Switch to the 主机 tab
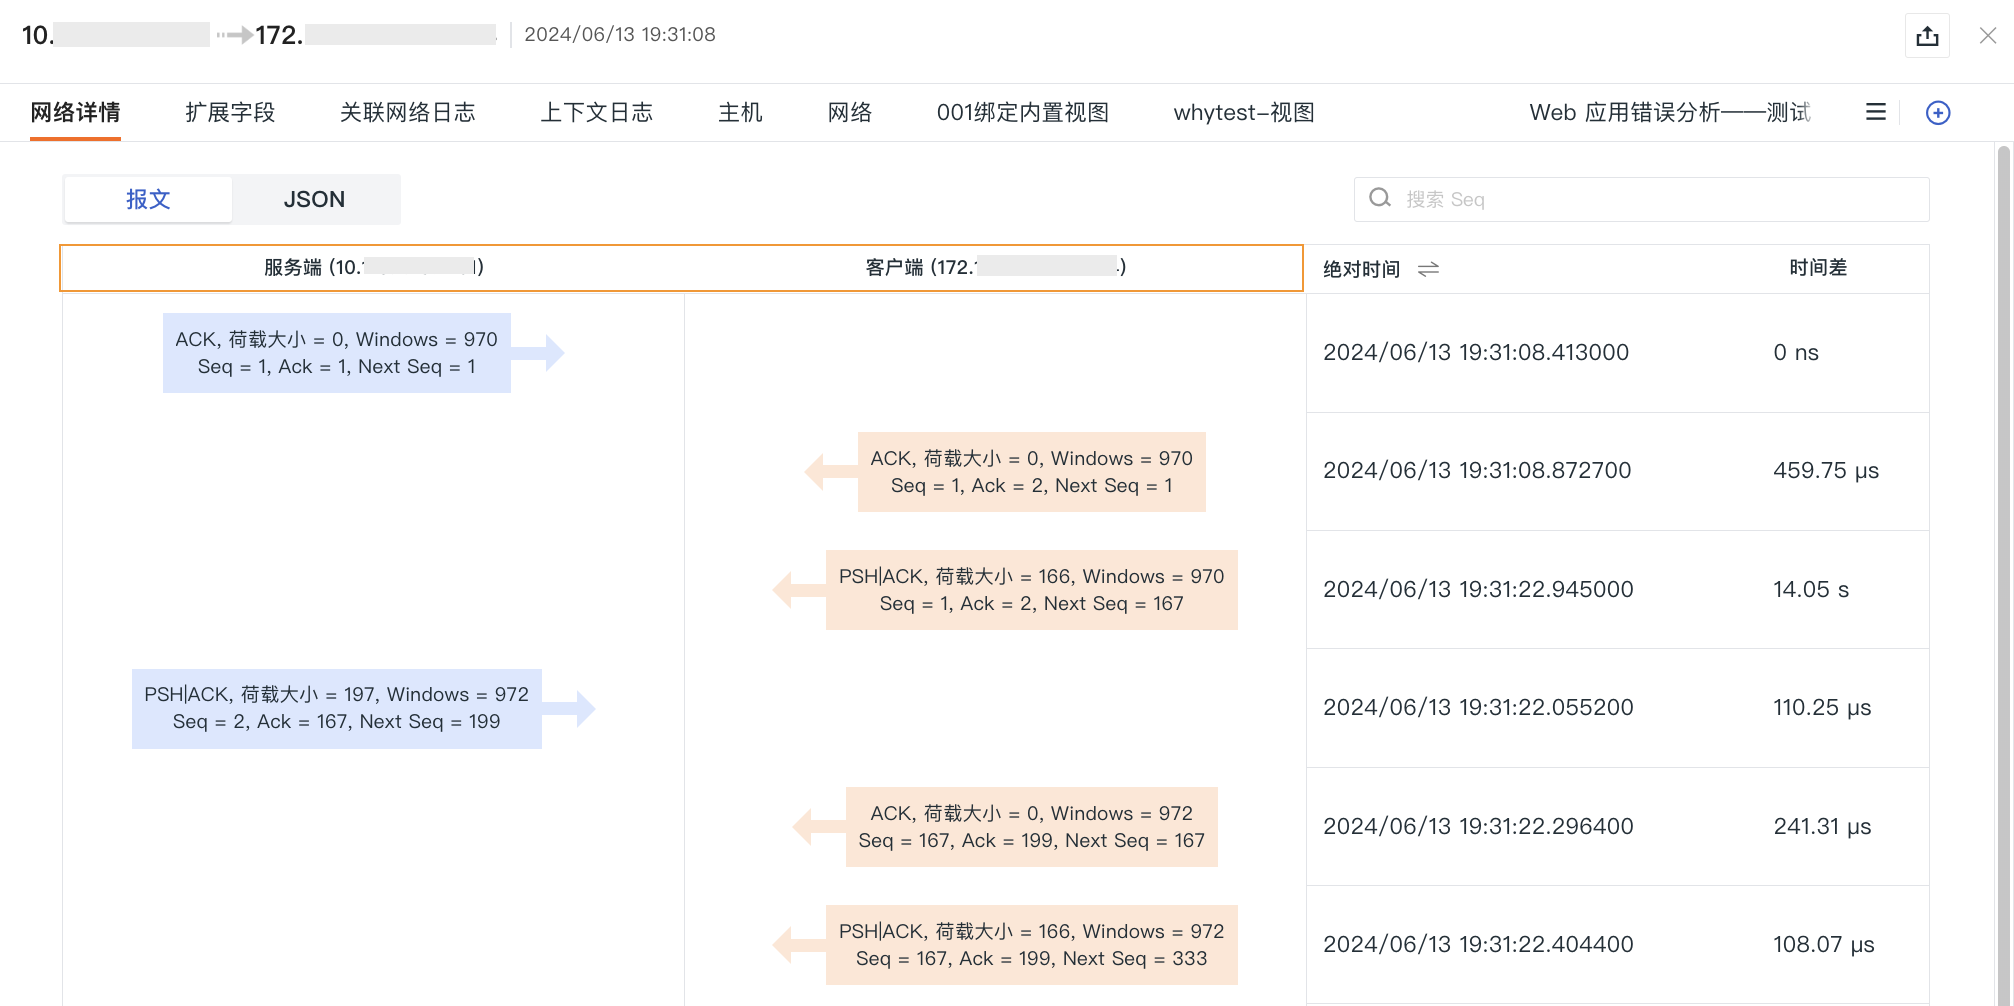Viewport: 2014px width, 1006px height. [x=740, y=112]
